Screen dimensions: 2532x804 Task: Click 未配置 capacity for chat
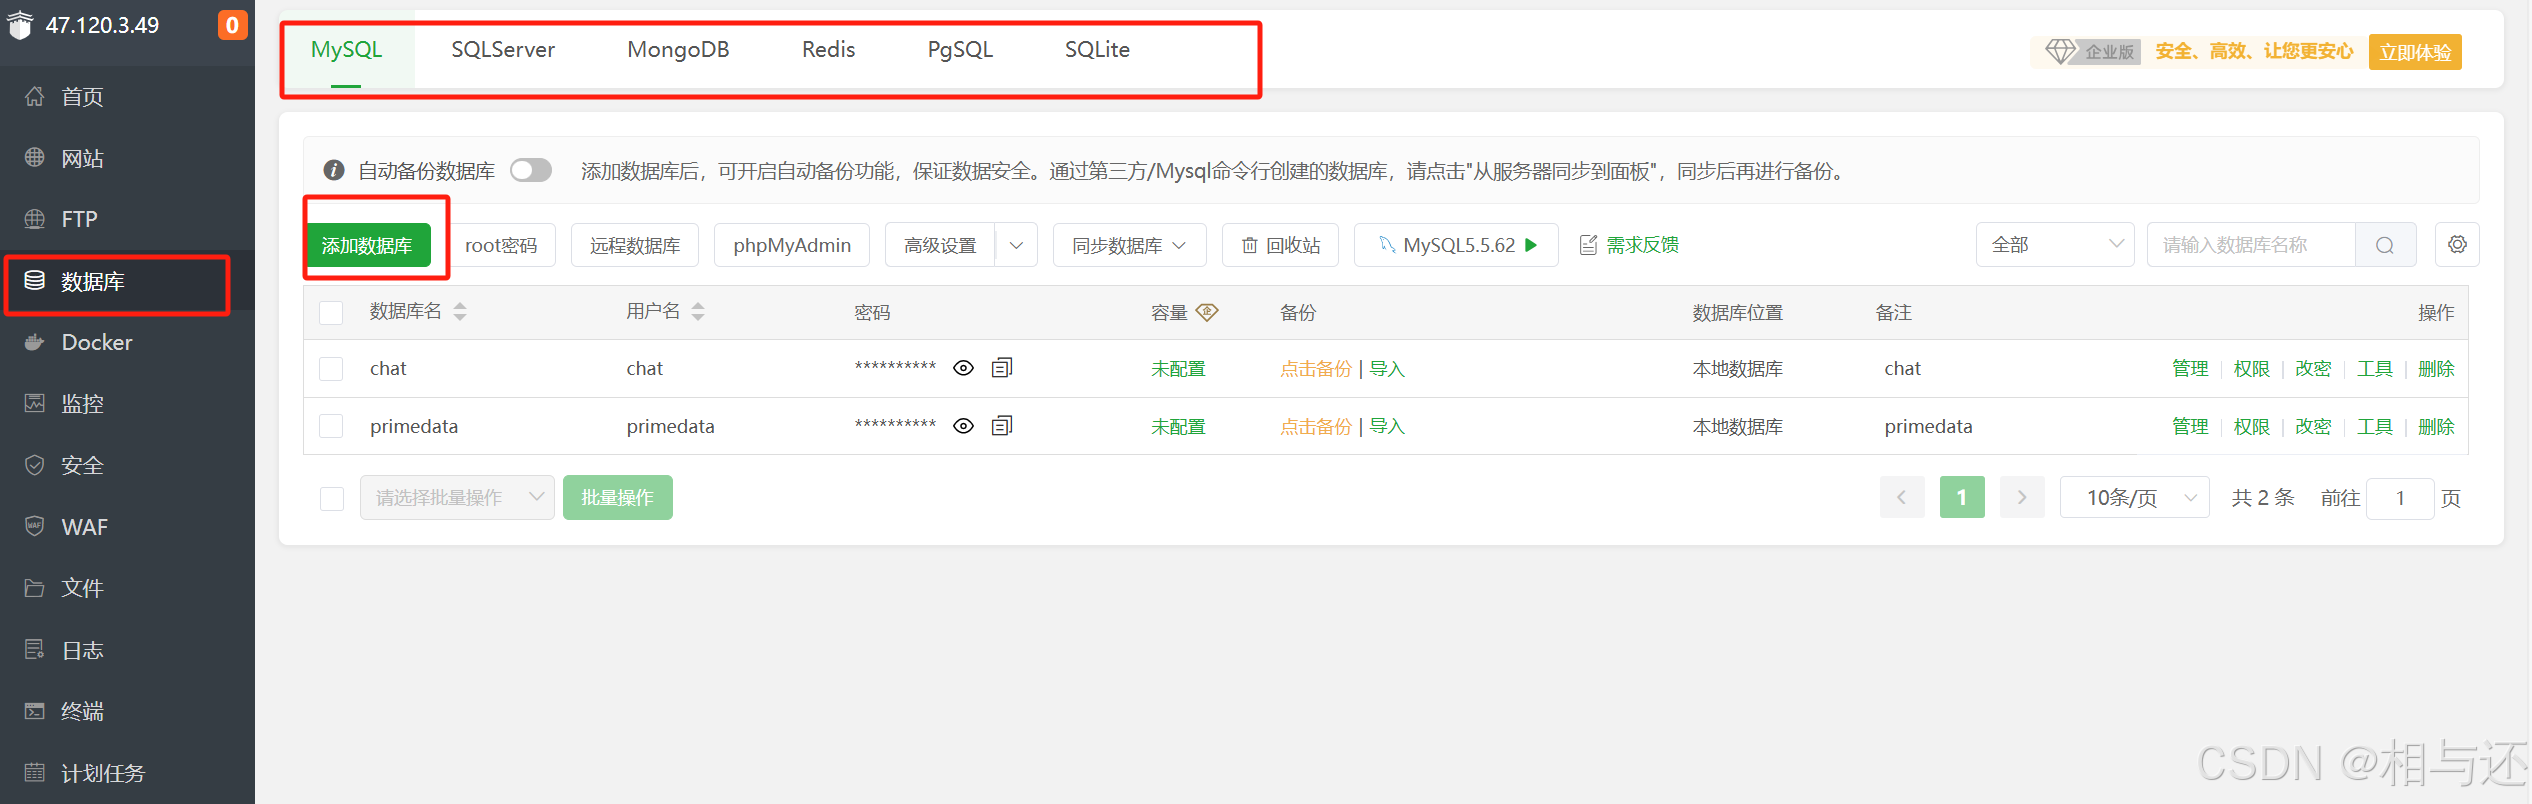[1178, 369]
